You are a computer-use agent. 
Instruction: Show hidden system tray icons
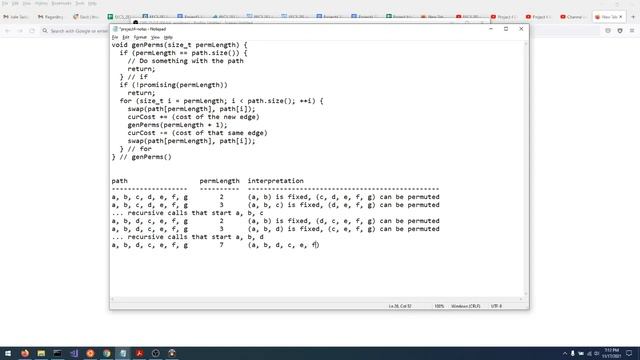click(x=565, y=353)
